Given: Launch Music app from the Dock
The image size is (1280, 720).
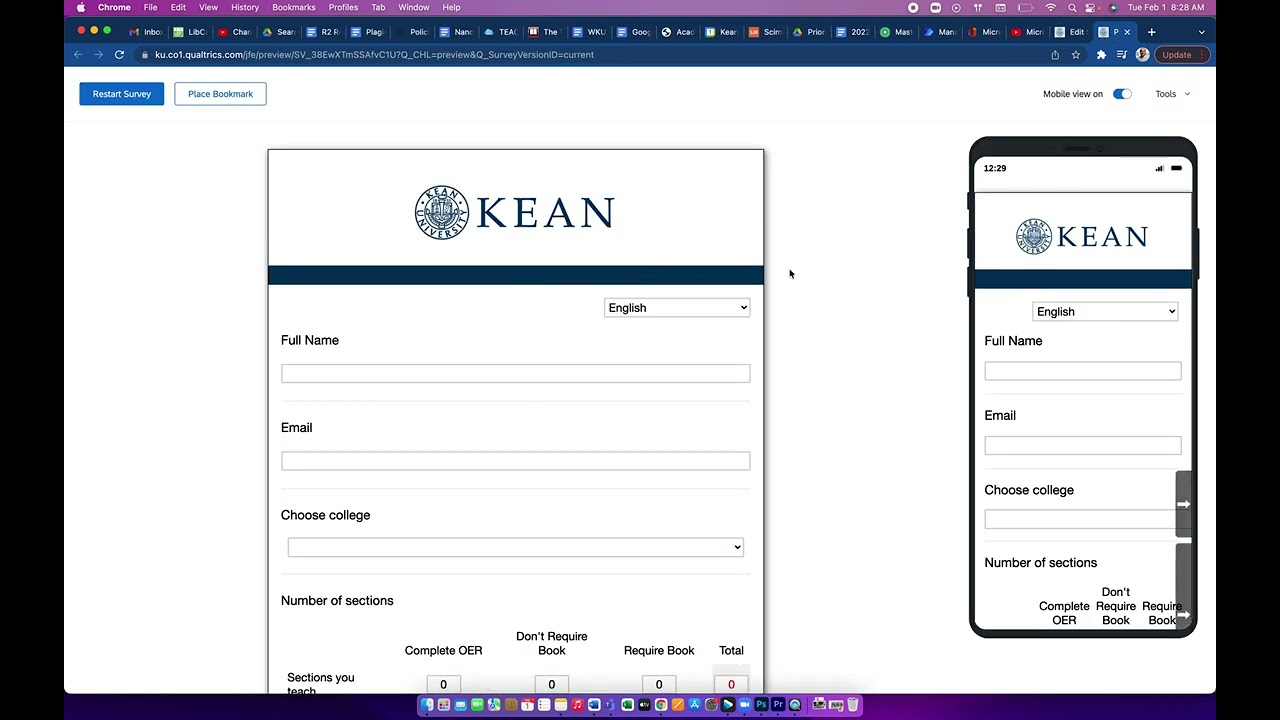Looking at the screenshot, I should click(577, 705).
